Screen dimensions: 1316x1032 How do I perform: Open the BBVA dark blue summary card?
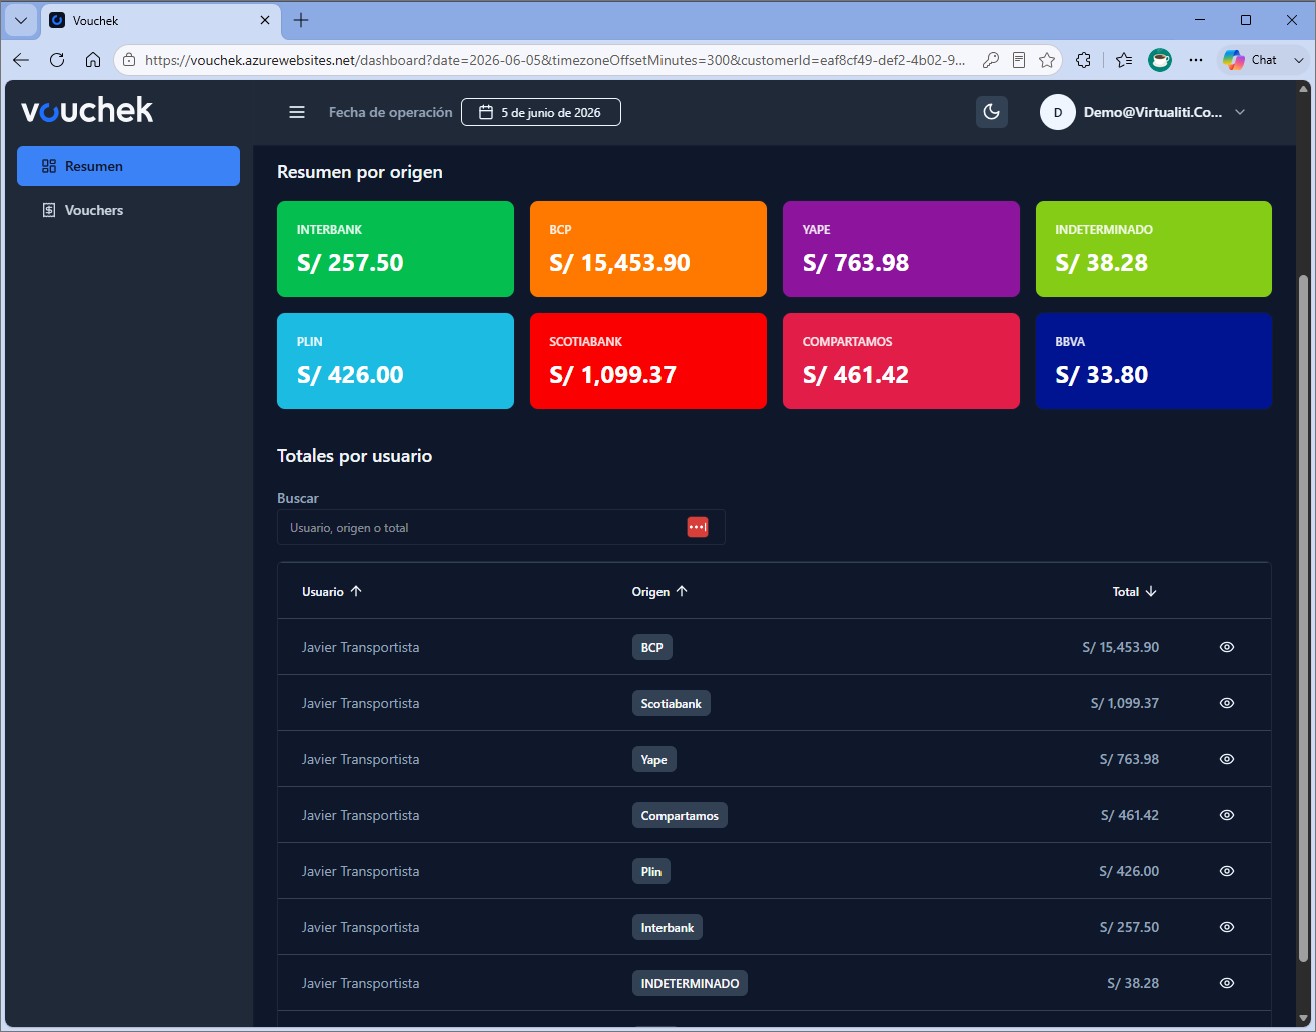pyautogui.click(x=1154, y=361)
